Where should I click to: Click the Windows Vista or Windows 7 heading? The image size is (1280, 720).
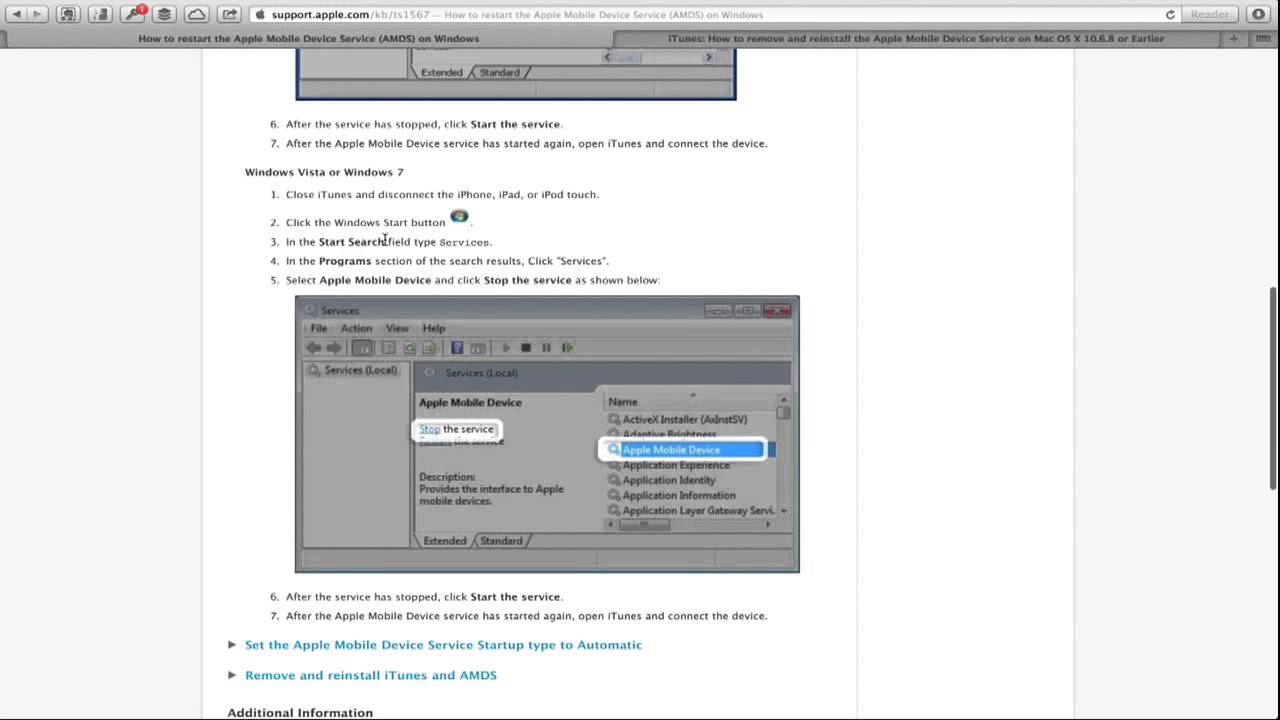[x=324, y=172]
